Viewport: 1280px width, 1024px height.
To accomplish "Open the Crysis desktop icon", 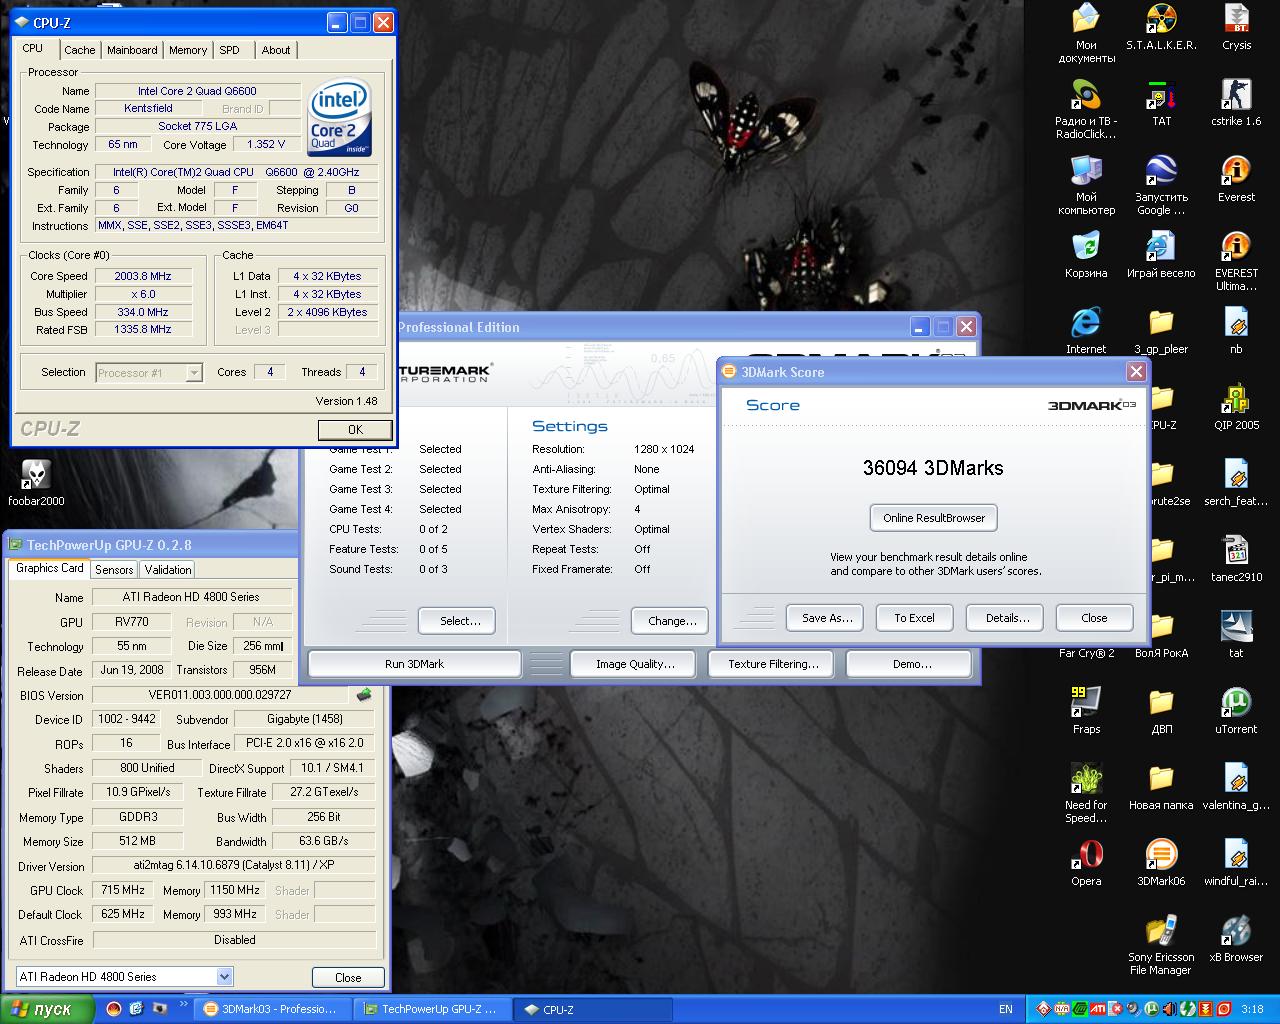I will pos(1236,27).
